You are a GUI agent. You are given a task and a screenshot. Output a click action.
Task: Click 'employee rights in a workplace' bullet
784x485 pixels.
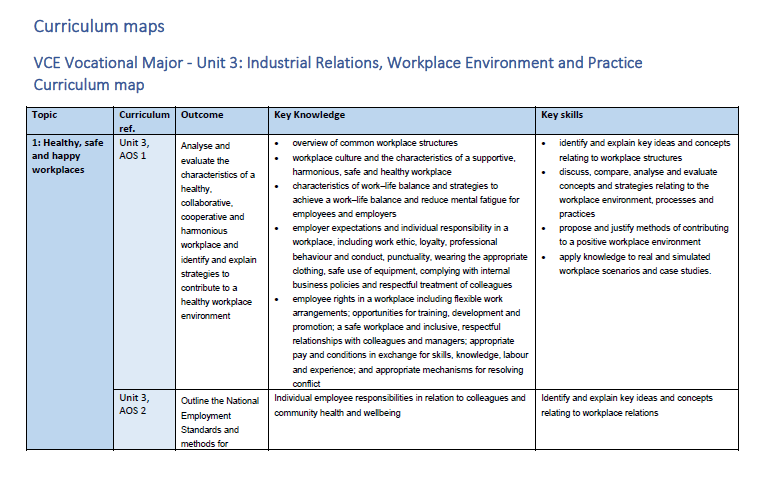click(410, 341)
